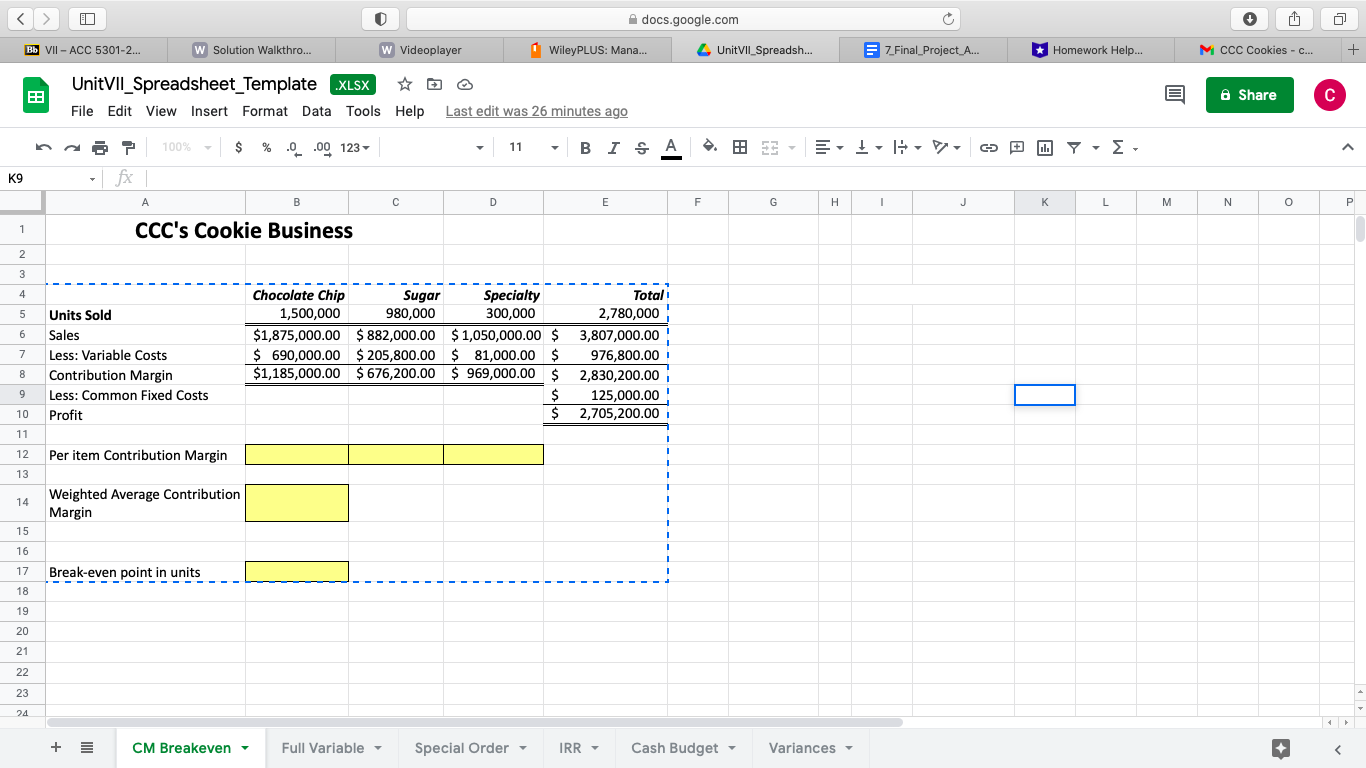1366x768 pixels.
Task: Click the green Share button
Action: (1249, 95)
